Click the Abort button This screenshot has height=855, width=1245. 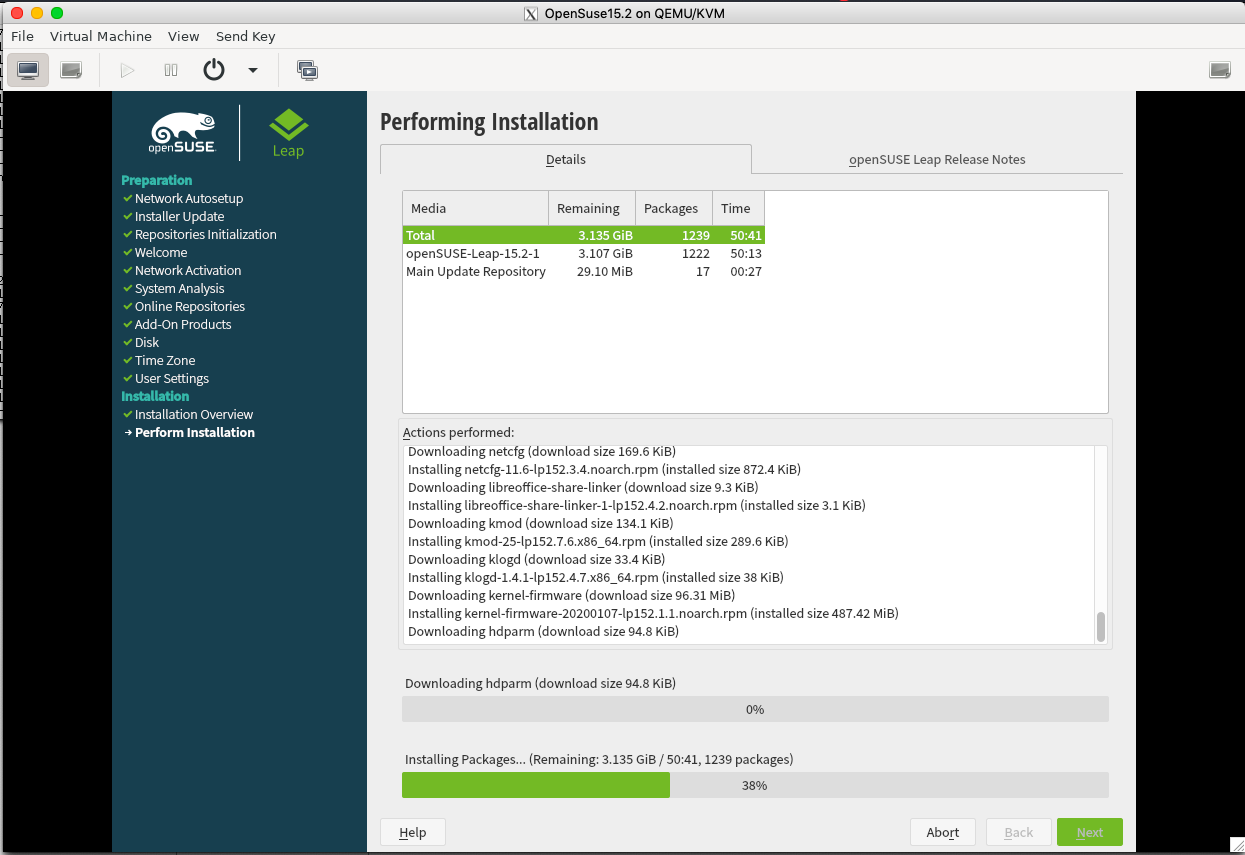pos(943,832)
